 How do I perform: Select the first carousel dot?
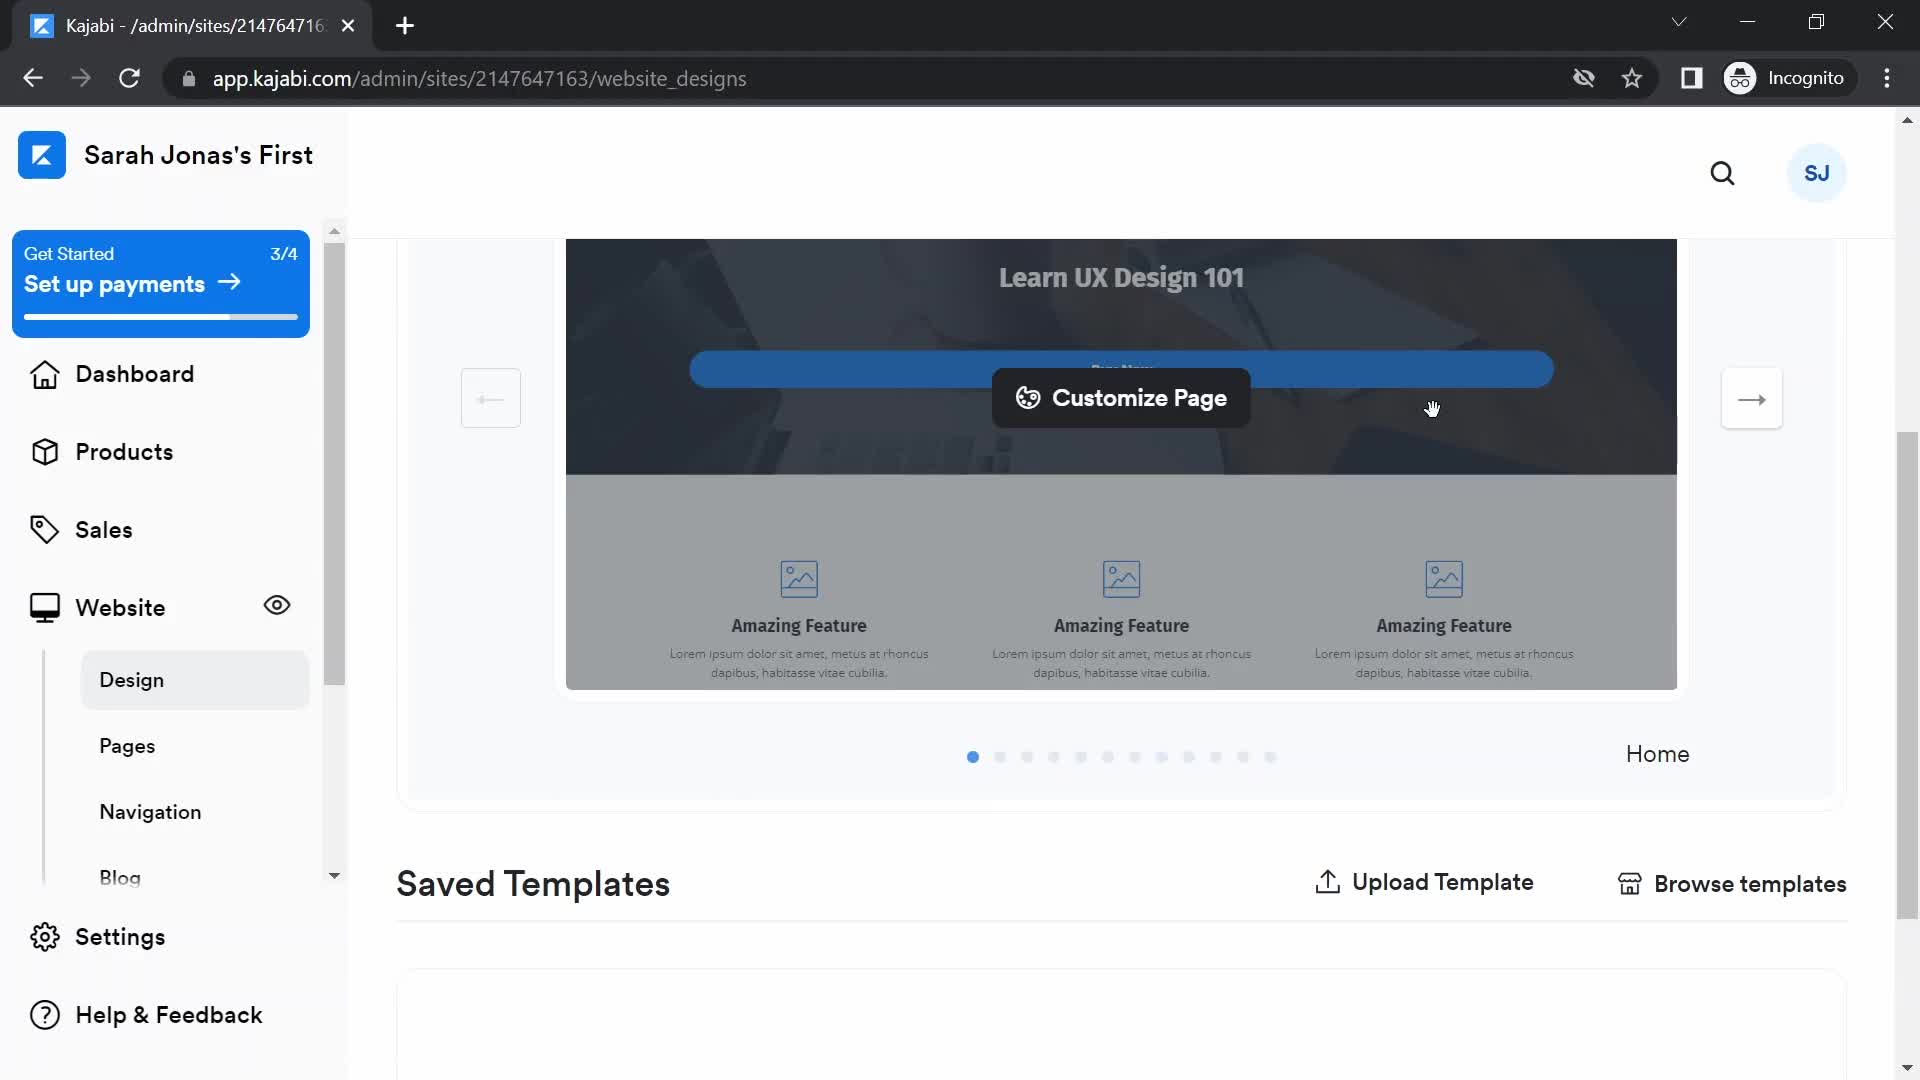[973, 757]
